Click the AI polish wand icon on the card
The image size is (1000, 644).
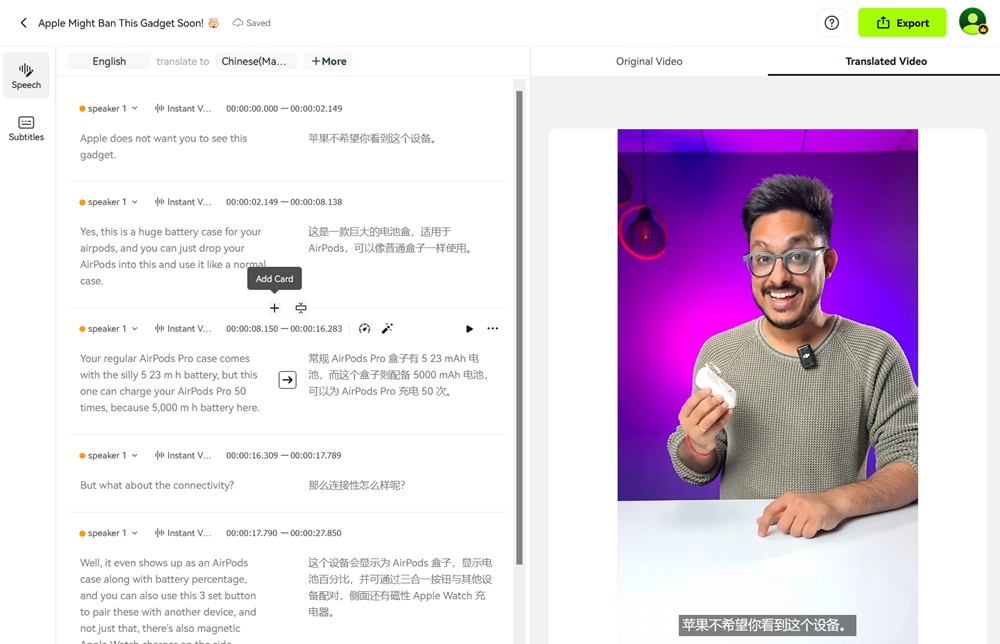point(388,328)
